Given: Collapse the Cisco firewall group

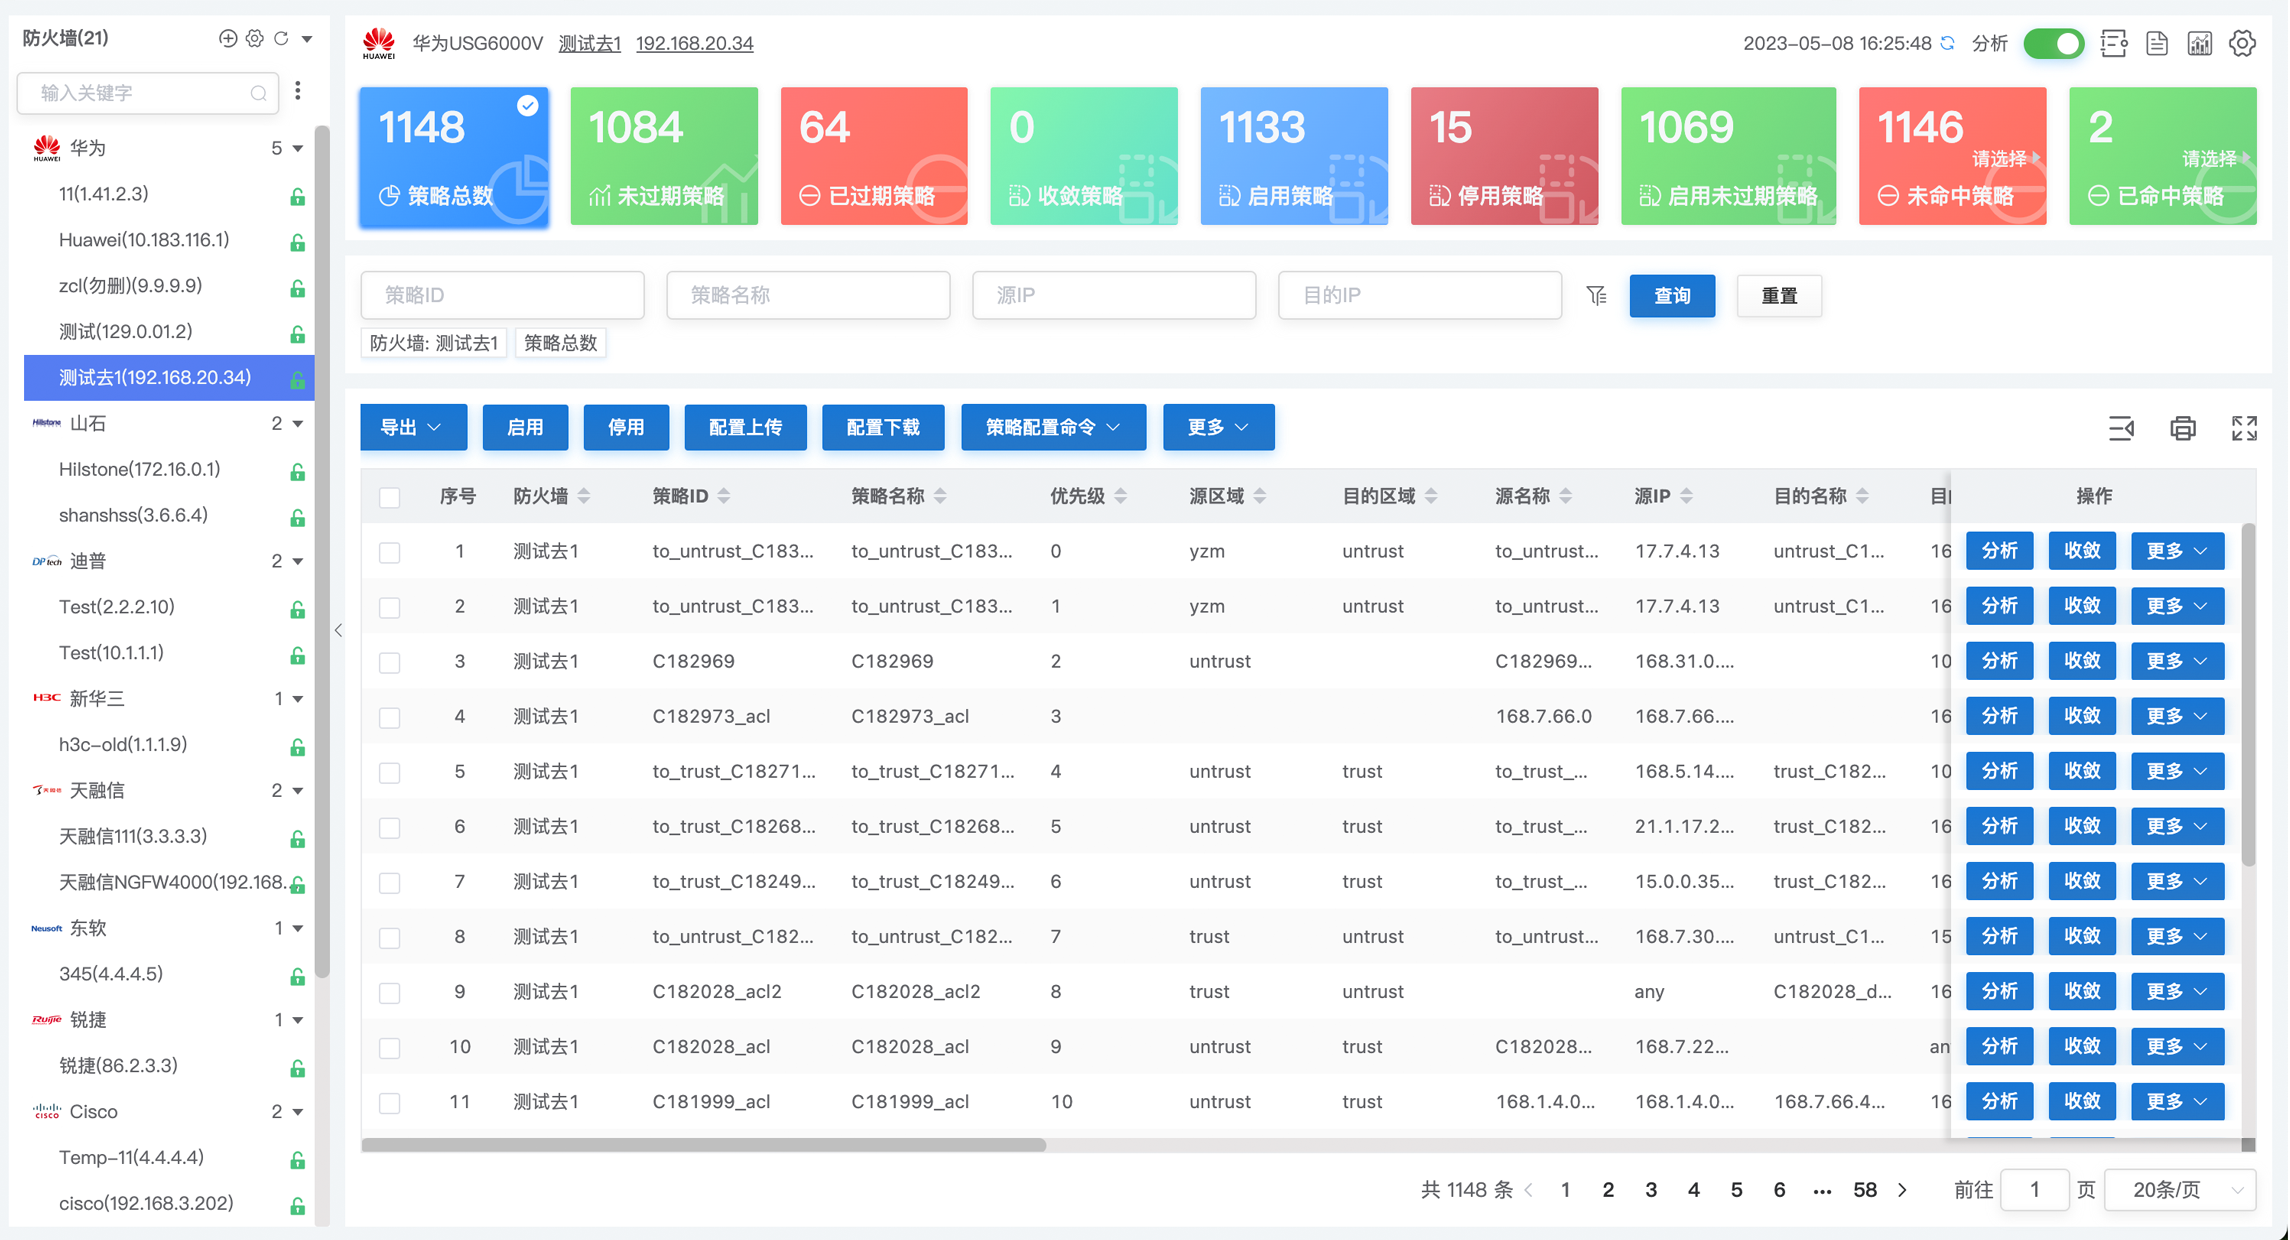Looking at the screenshot, I should coord(298,1112).
